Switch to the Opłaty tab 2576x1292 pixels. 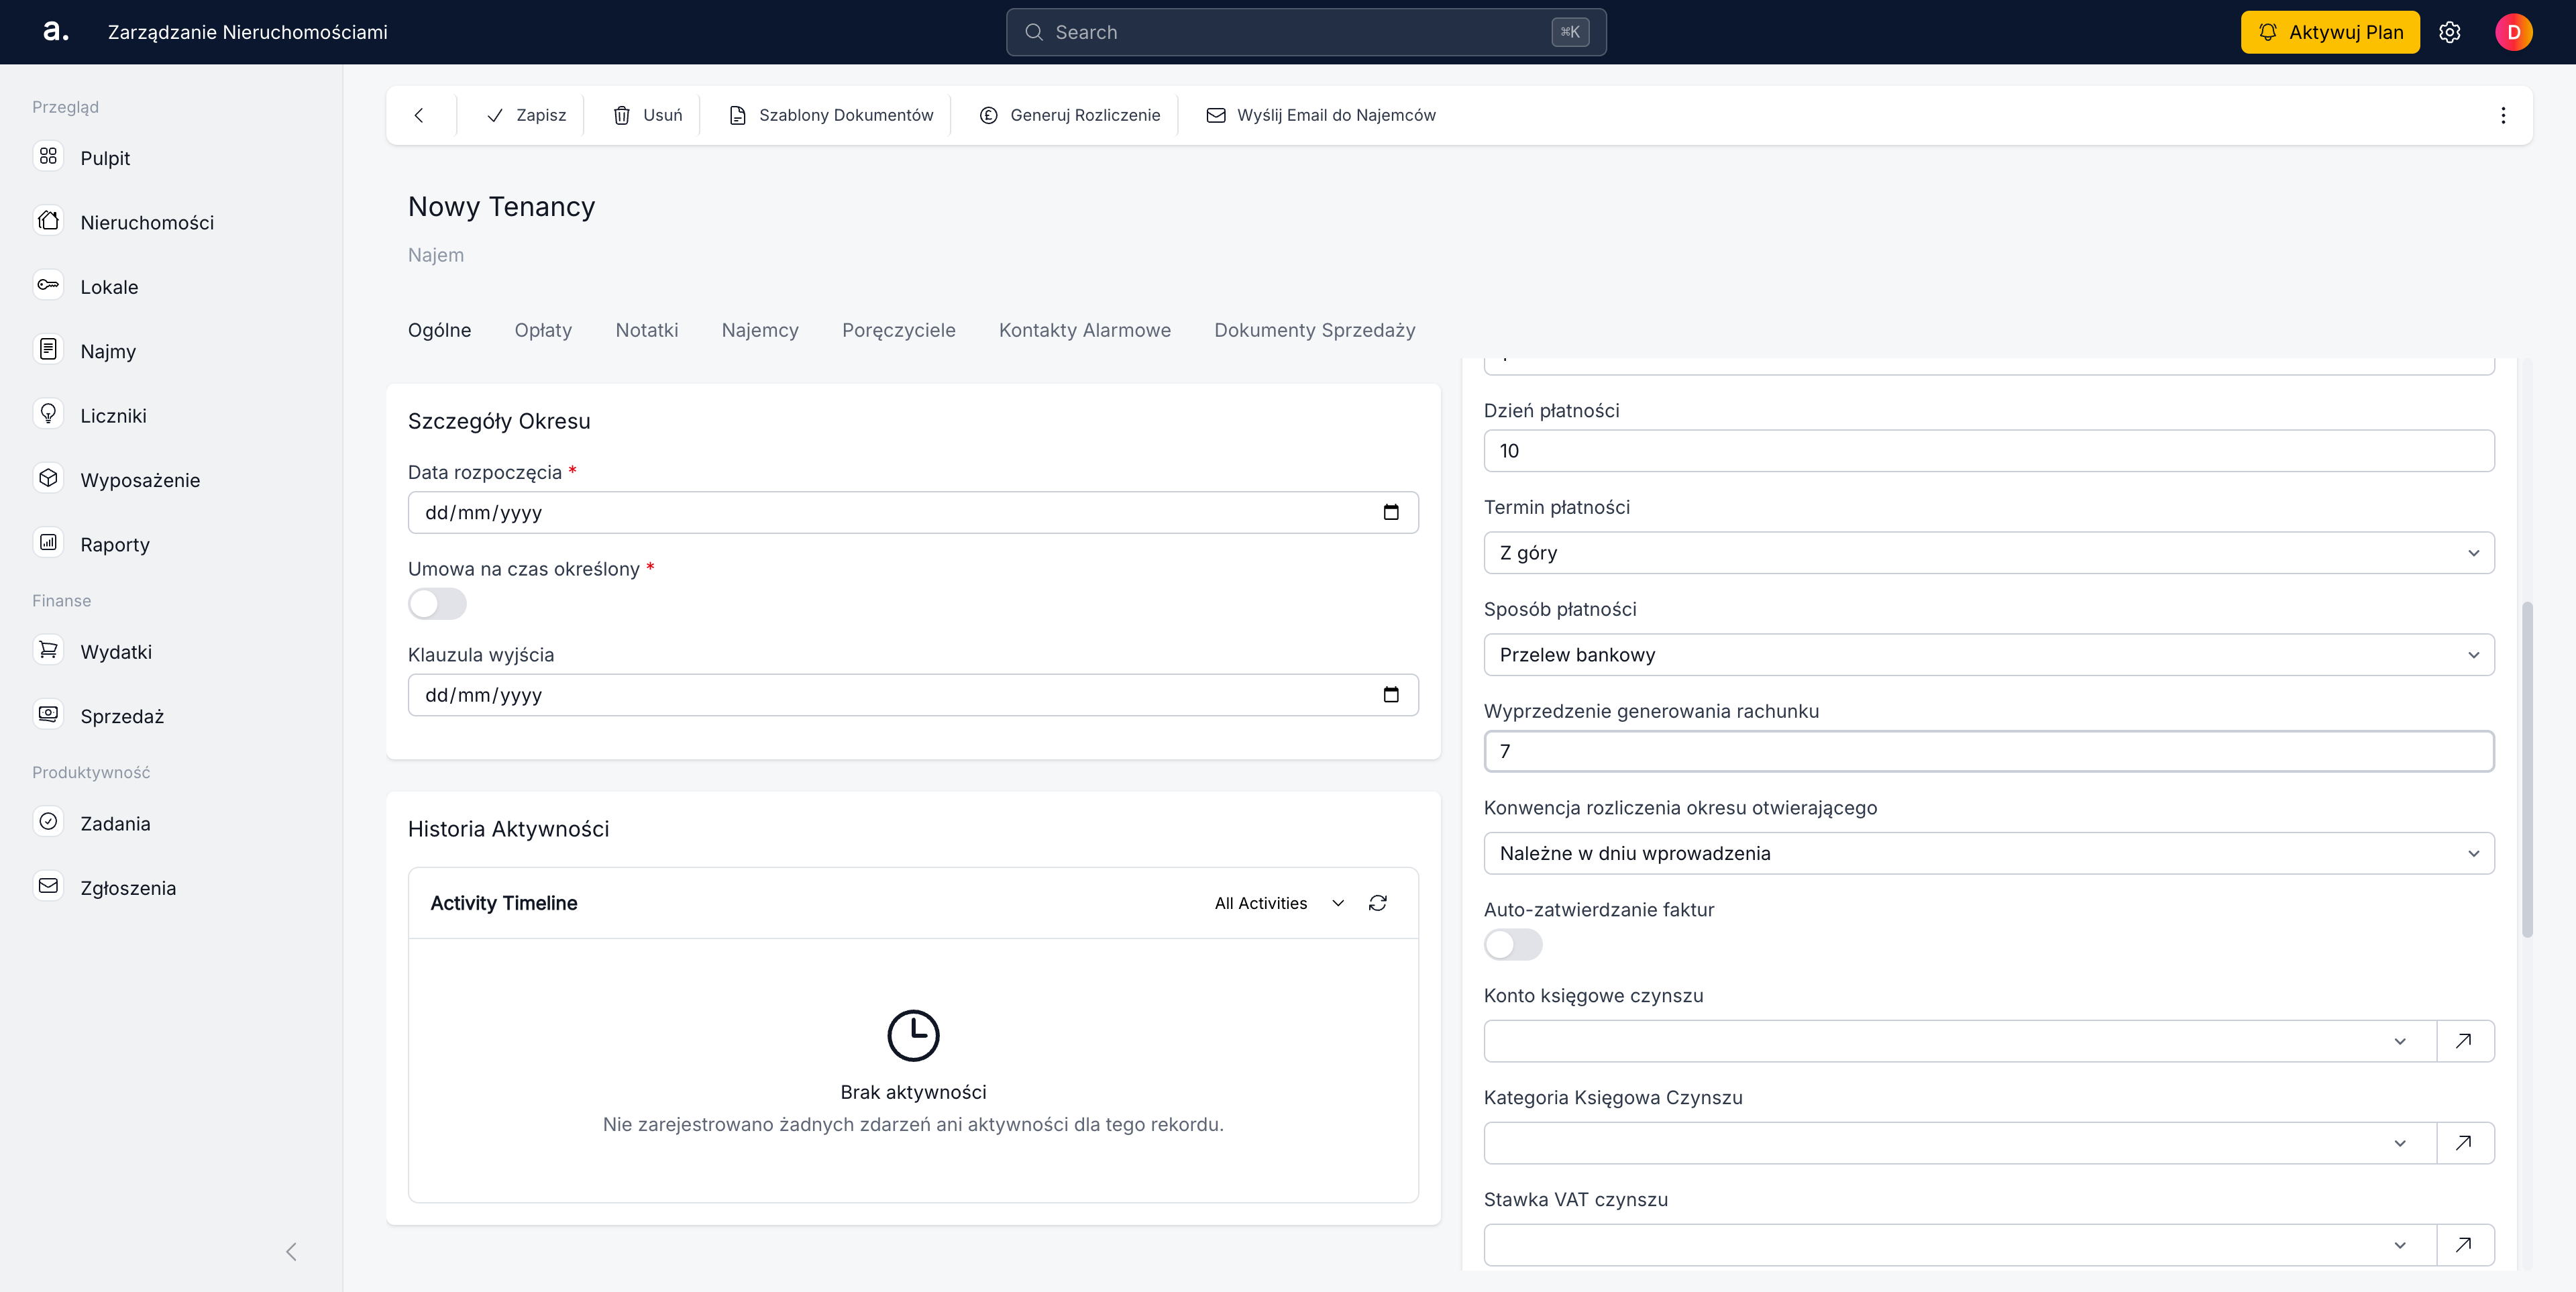click(x=543, y=330)
